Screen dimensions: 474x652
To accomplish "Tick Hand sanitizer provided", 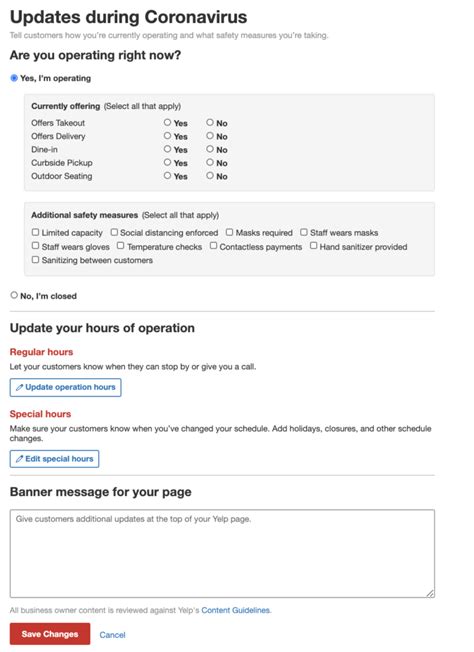I will pos(314,246).
